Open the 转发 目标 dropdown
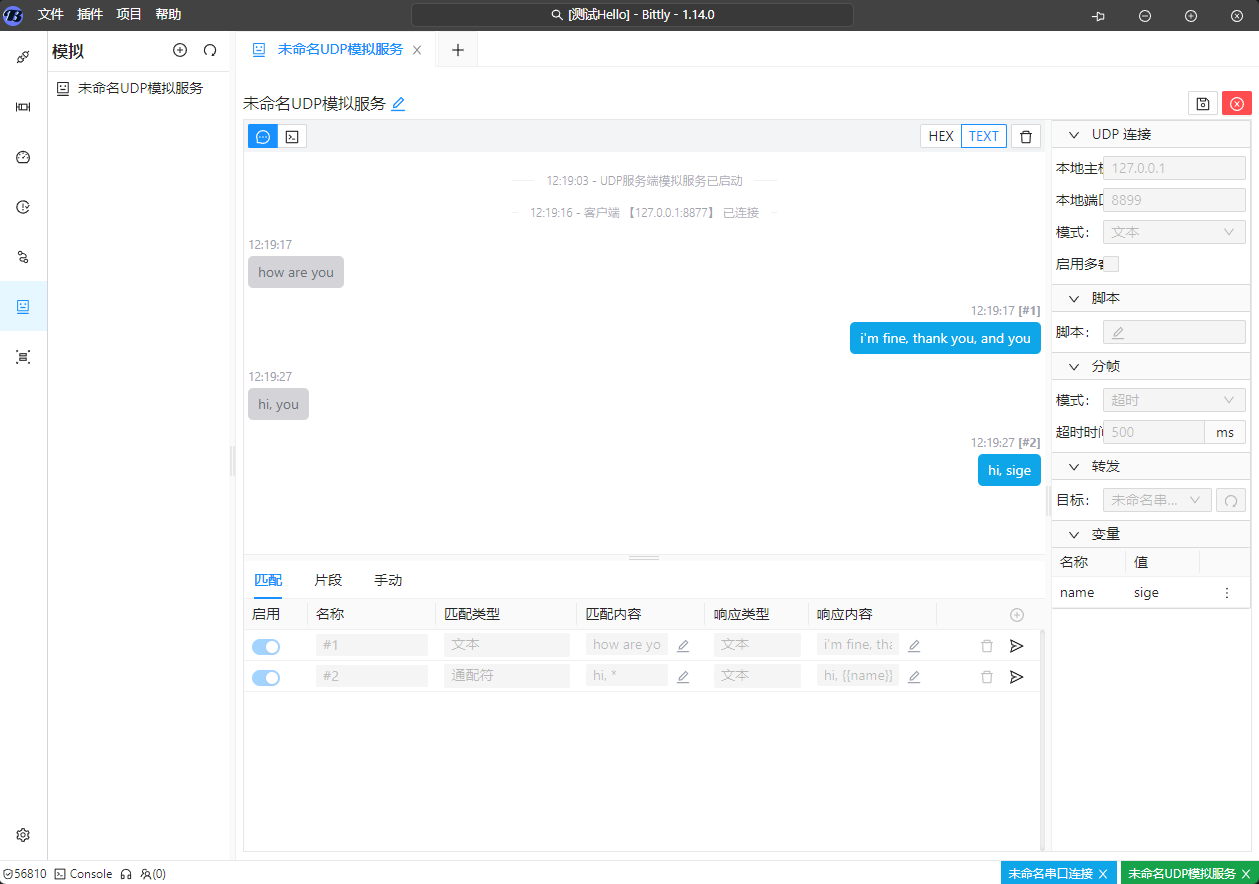Viewport: 1259px width, 884px height. coord(1156,500)
